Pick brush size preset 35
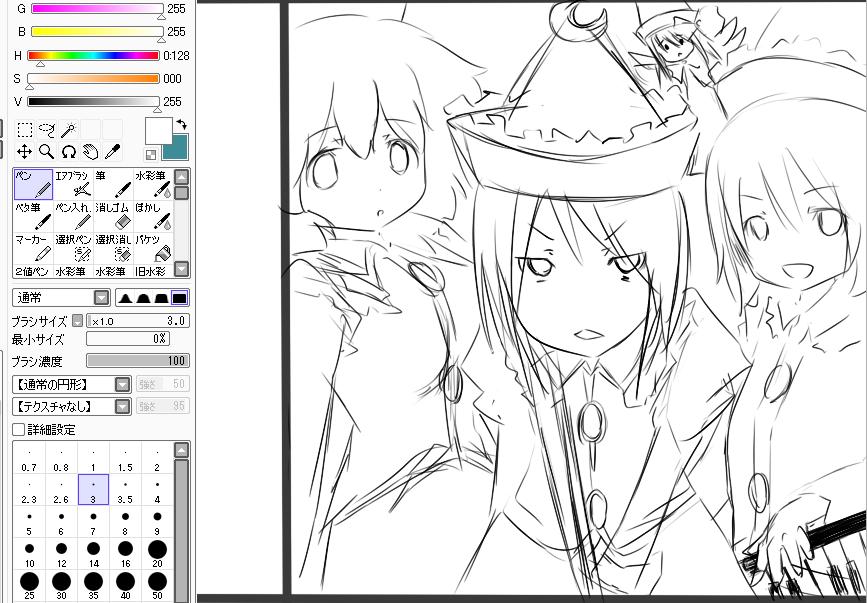Screen dimensions: 867x603 pos(93,586)
